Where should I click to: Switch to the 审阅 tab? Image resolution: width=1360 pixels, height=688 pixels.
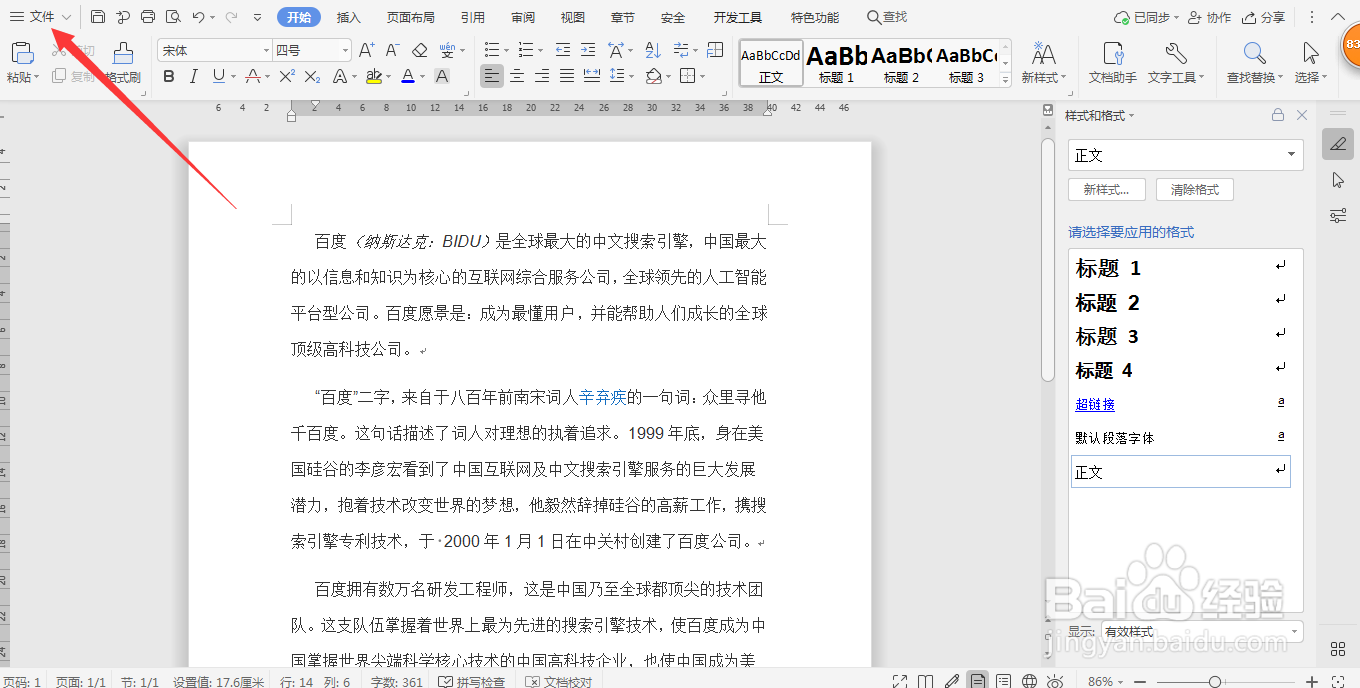point(523,17)
